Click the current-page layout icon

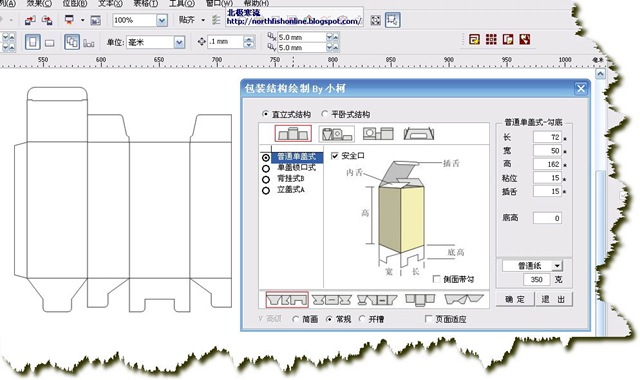point(89,43)
